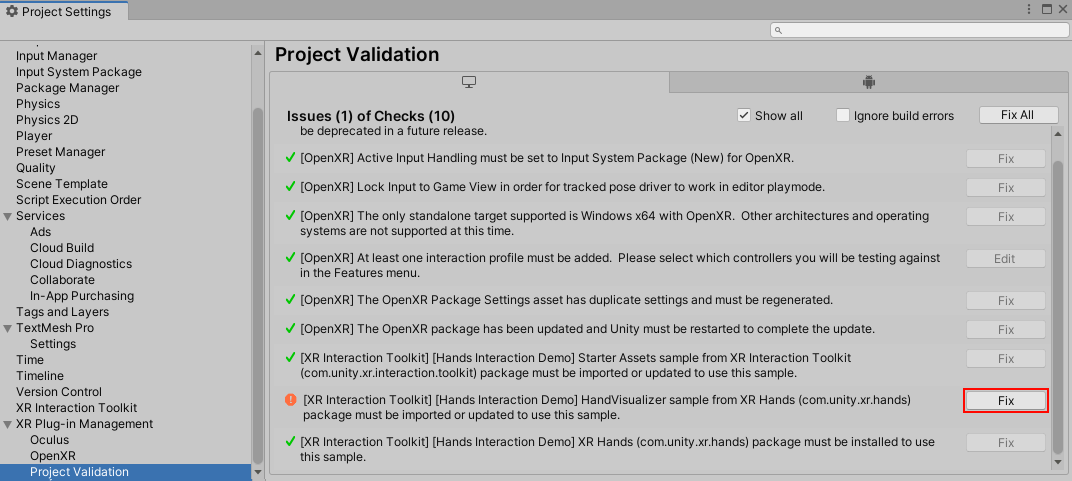Collapse the Services tree section
The width and height of the screenshot is (1072, 481).
8,216
